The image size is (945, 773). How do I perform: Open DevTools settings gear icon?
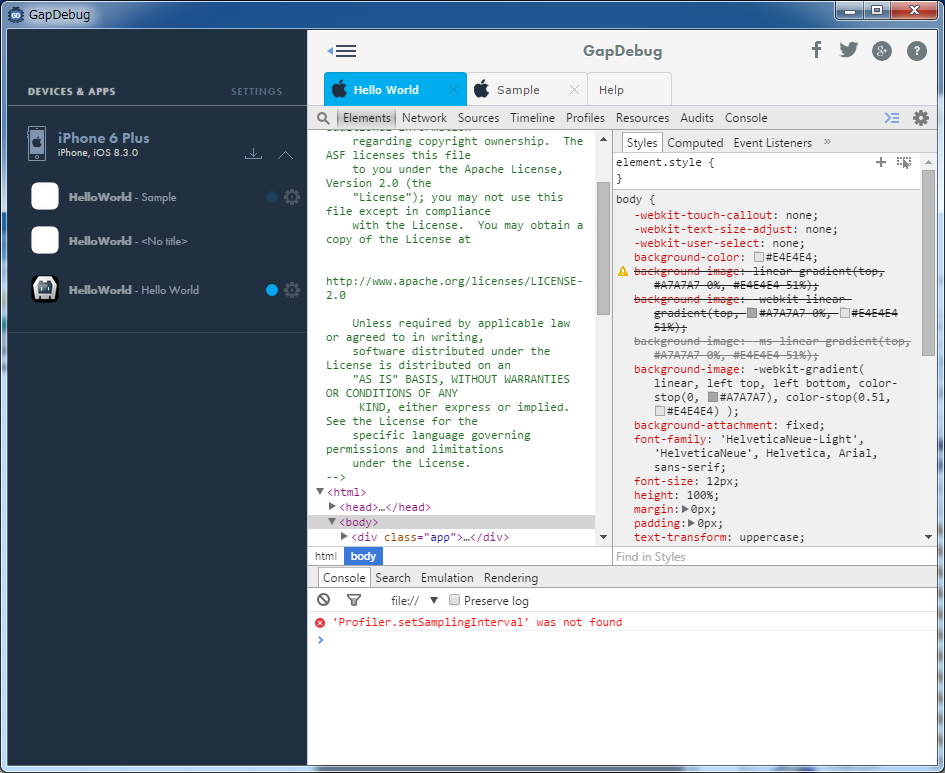click(921, 118)
